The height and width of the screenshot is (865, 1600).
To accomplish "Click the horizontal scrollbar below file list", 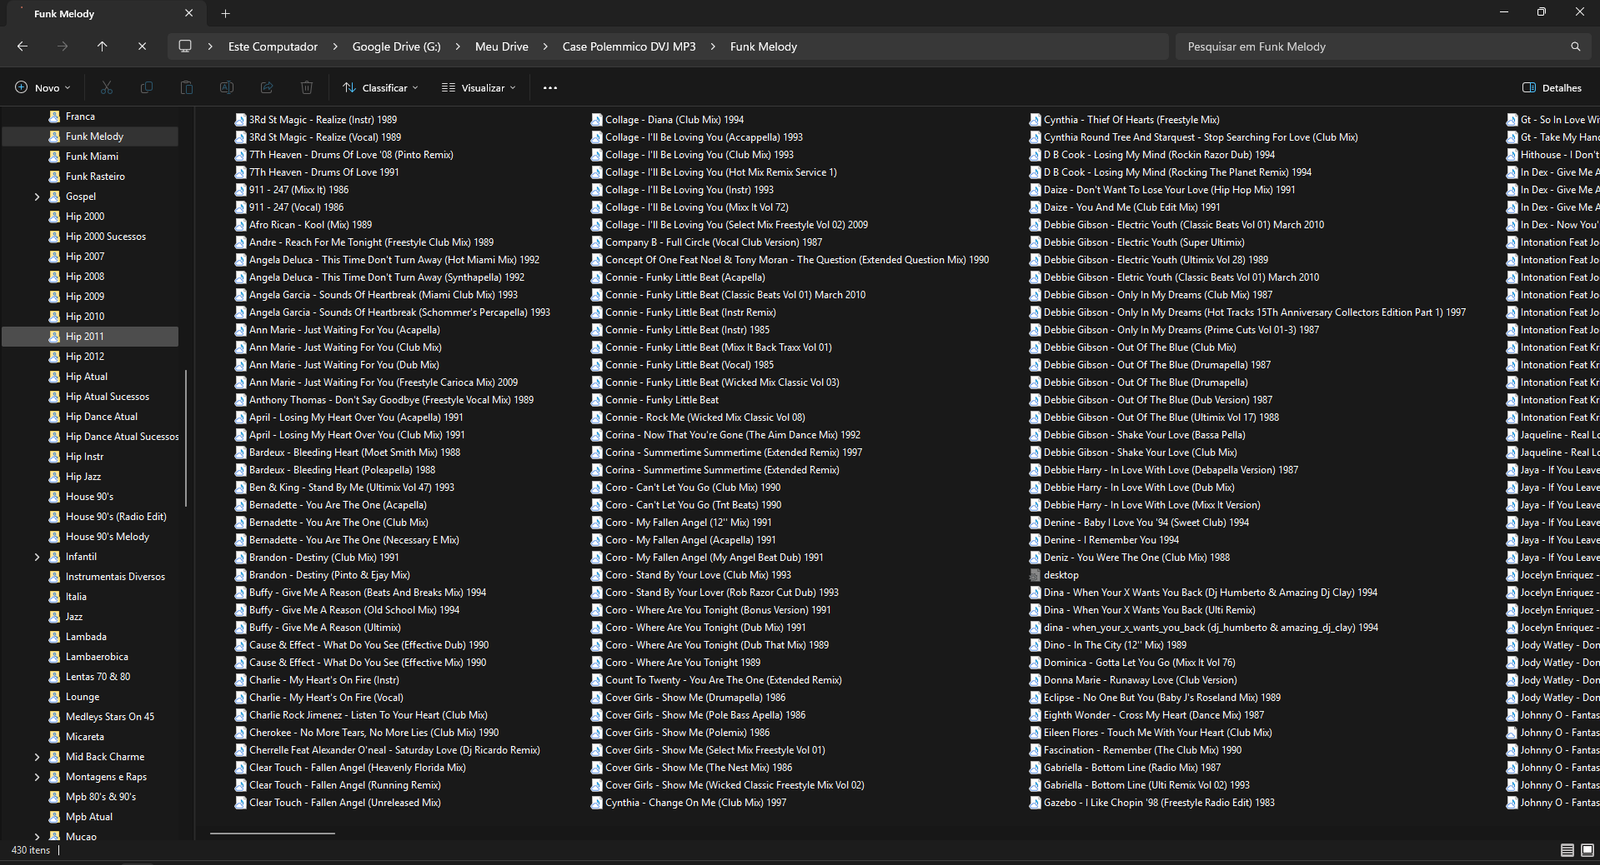I will [x=272, y=832].
